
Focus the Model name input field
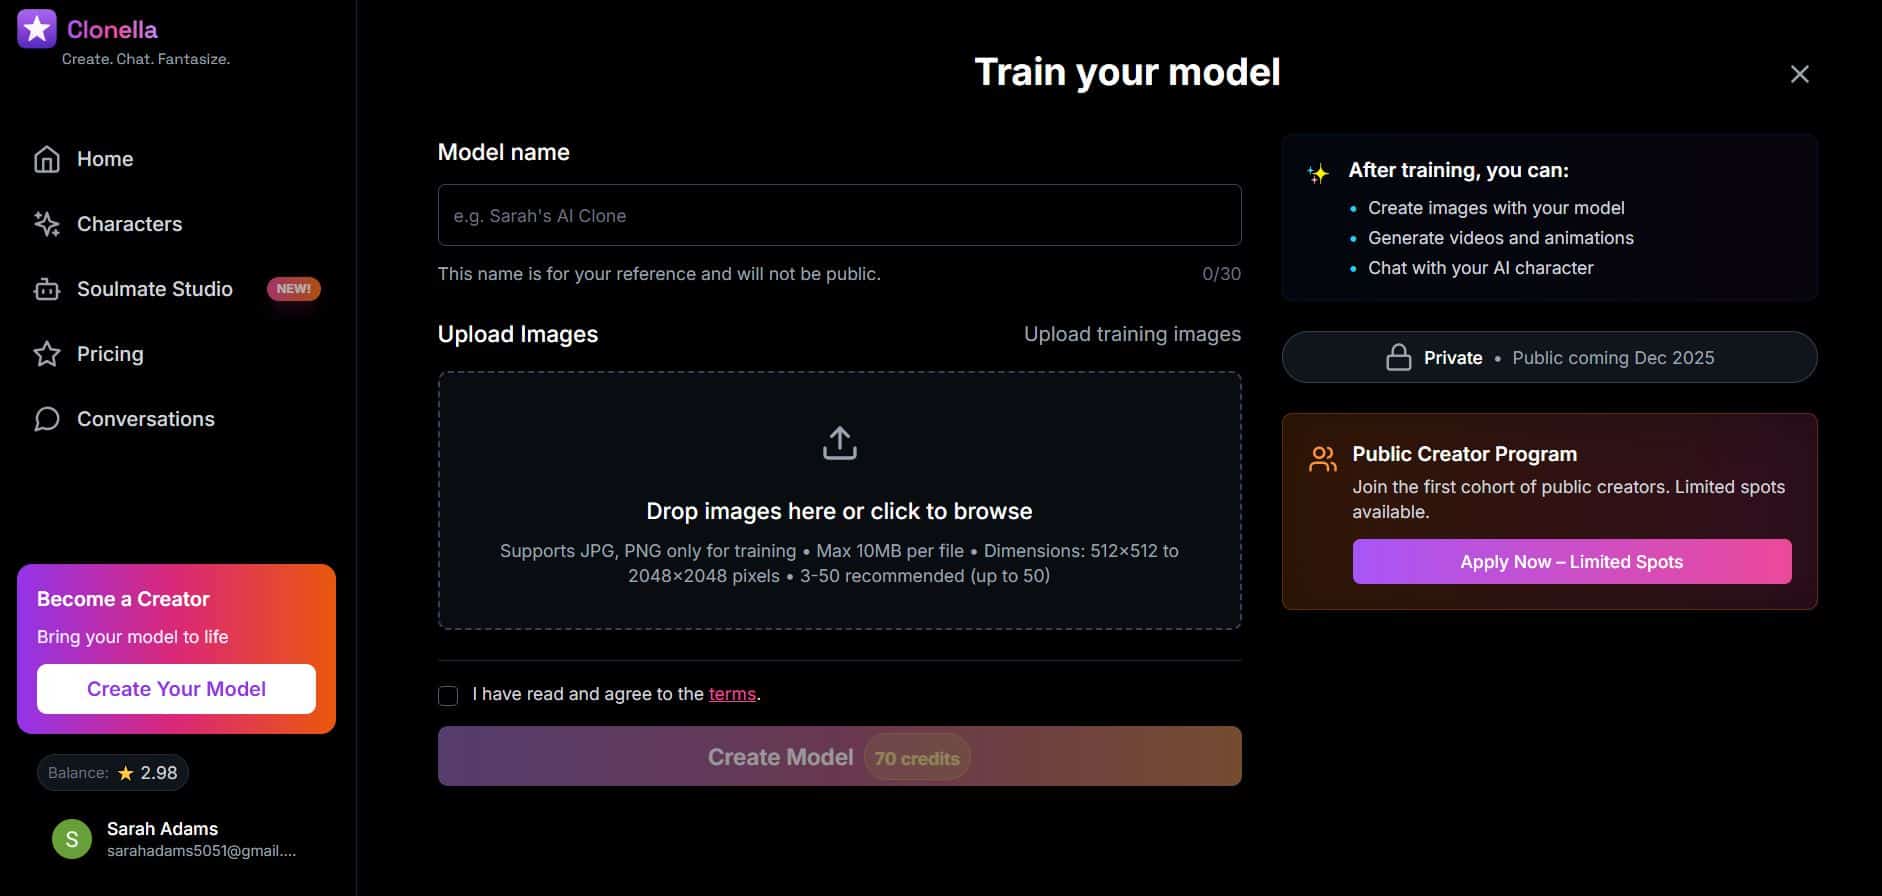[x=840, y=215]
